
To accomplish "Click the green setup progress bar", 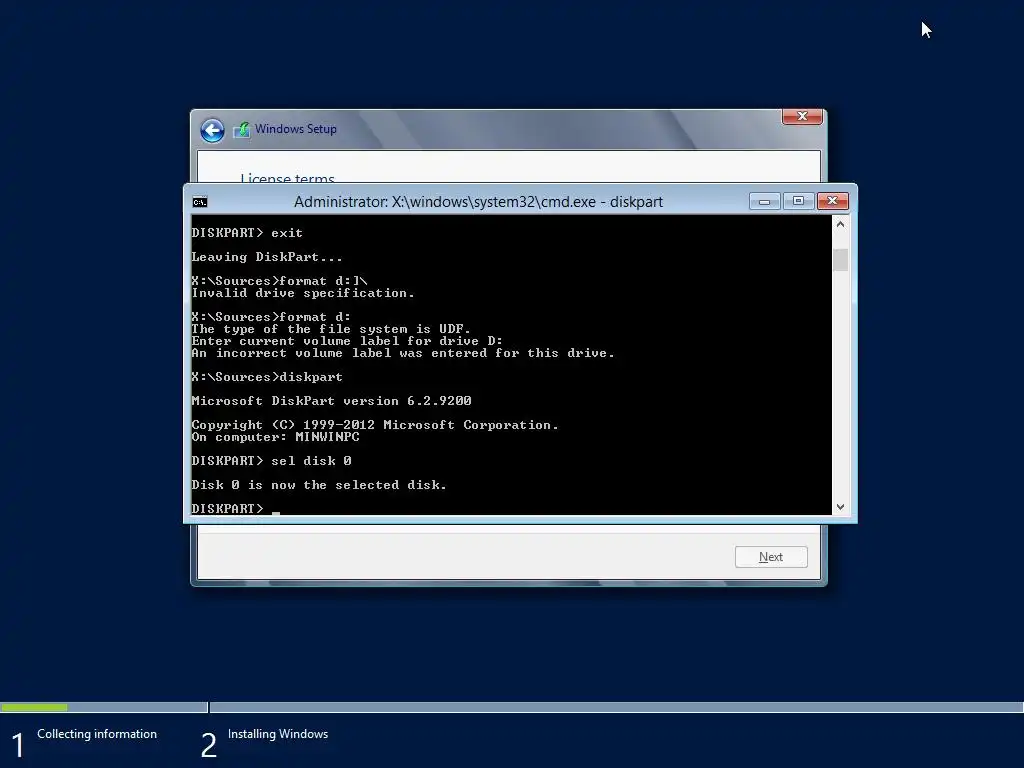I will coord(34,707).
